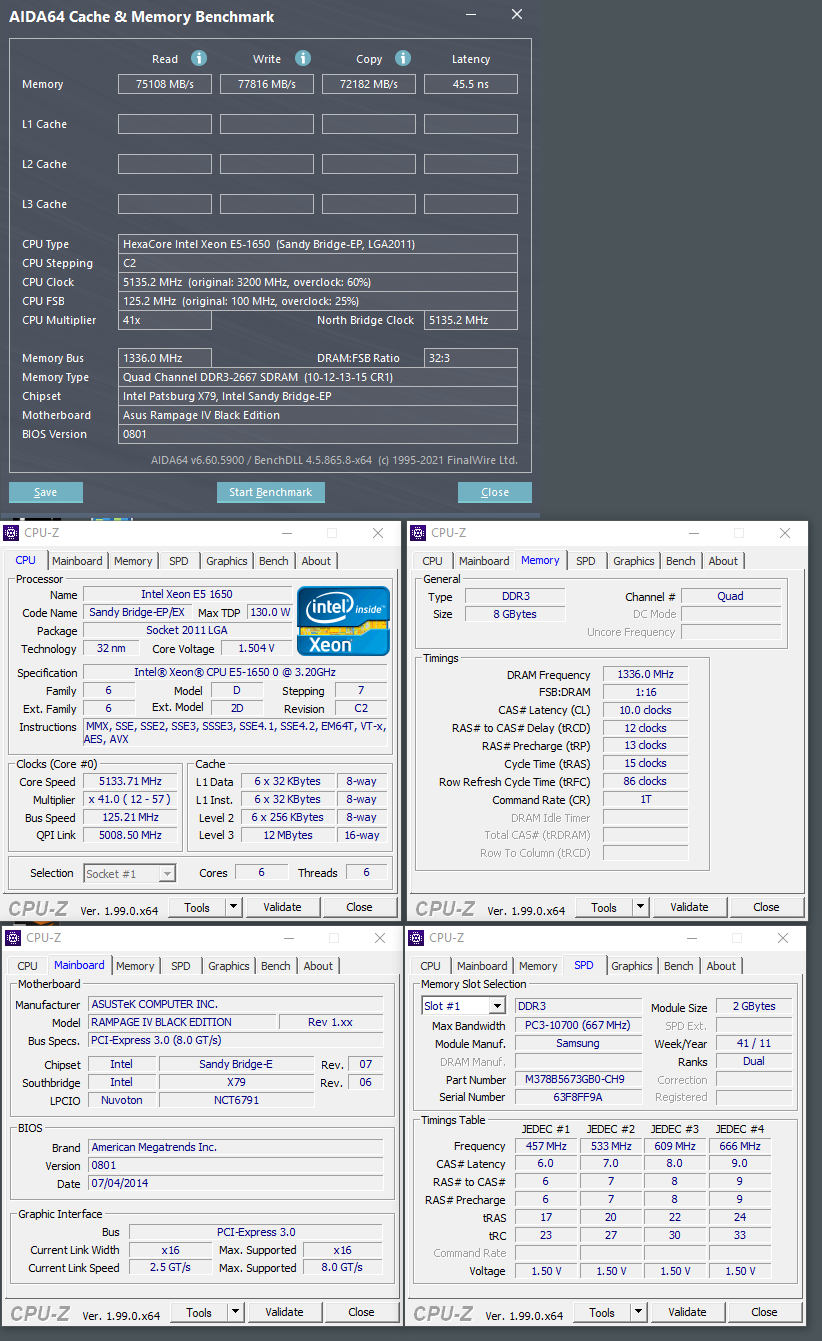Screen dimensions: 822x1341
Task: Select Graphics tab in the Memory-tab window
Action: coord(634,561)
